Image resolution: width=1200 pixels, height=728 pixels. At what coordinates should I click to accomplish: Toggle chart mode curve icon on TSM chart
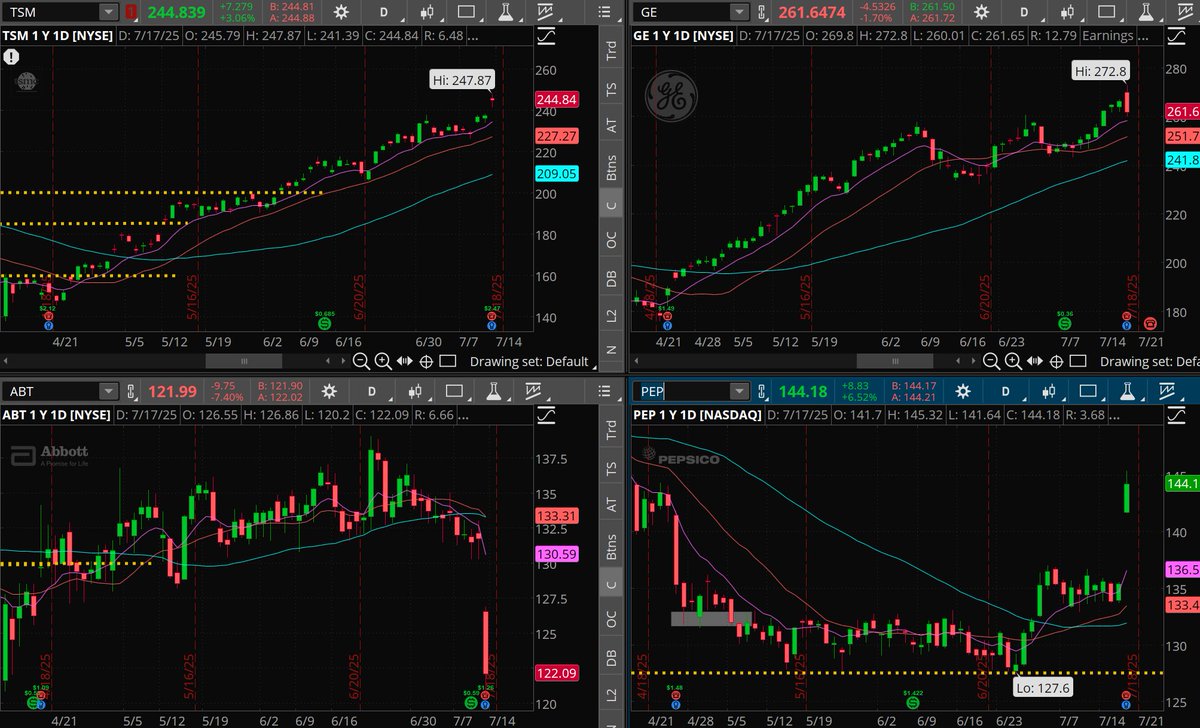(548, 36)
